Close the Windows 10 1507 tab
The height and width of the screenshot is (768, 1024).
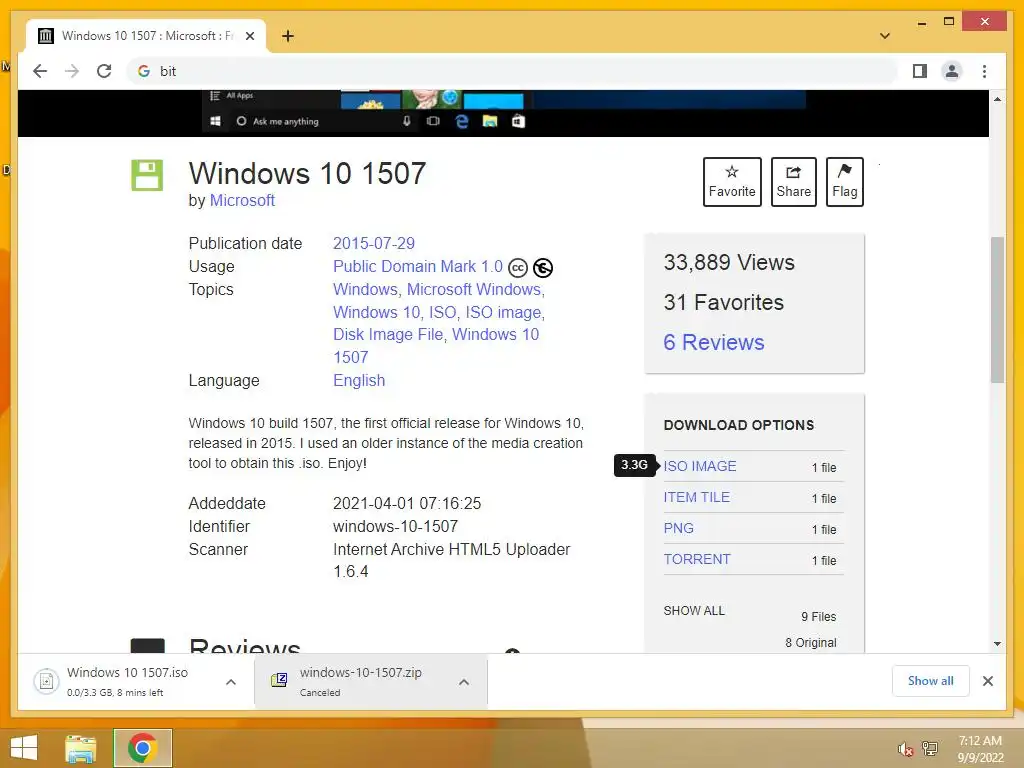pyautogui.click(x=249, y=36)
